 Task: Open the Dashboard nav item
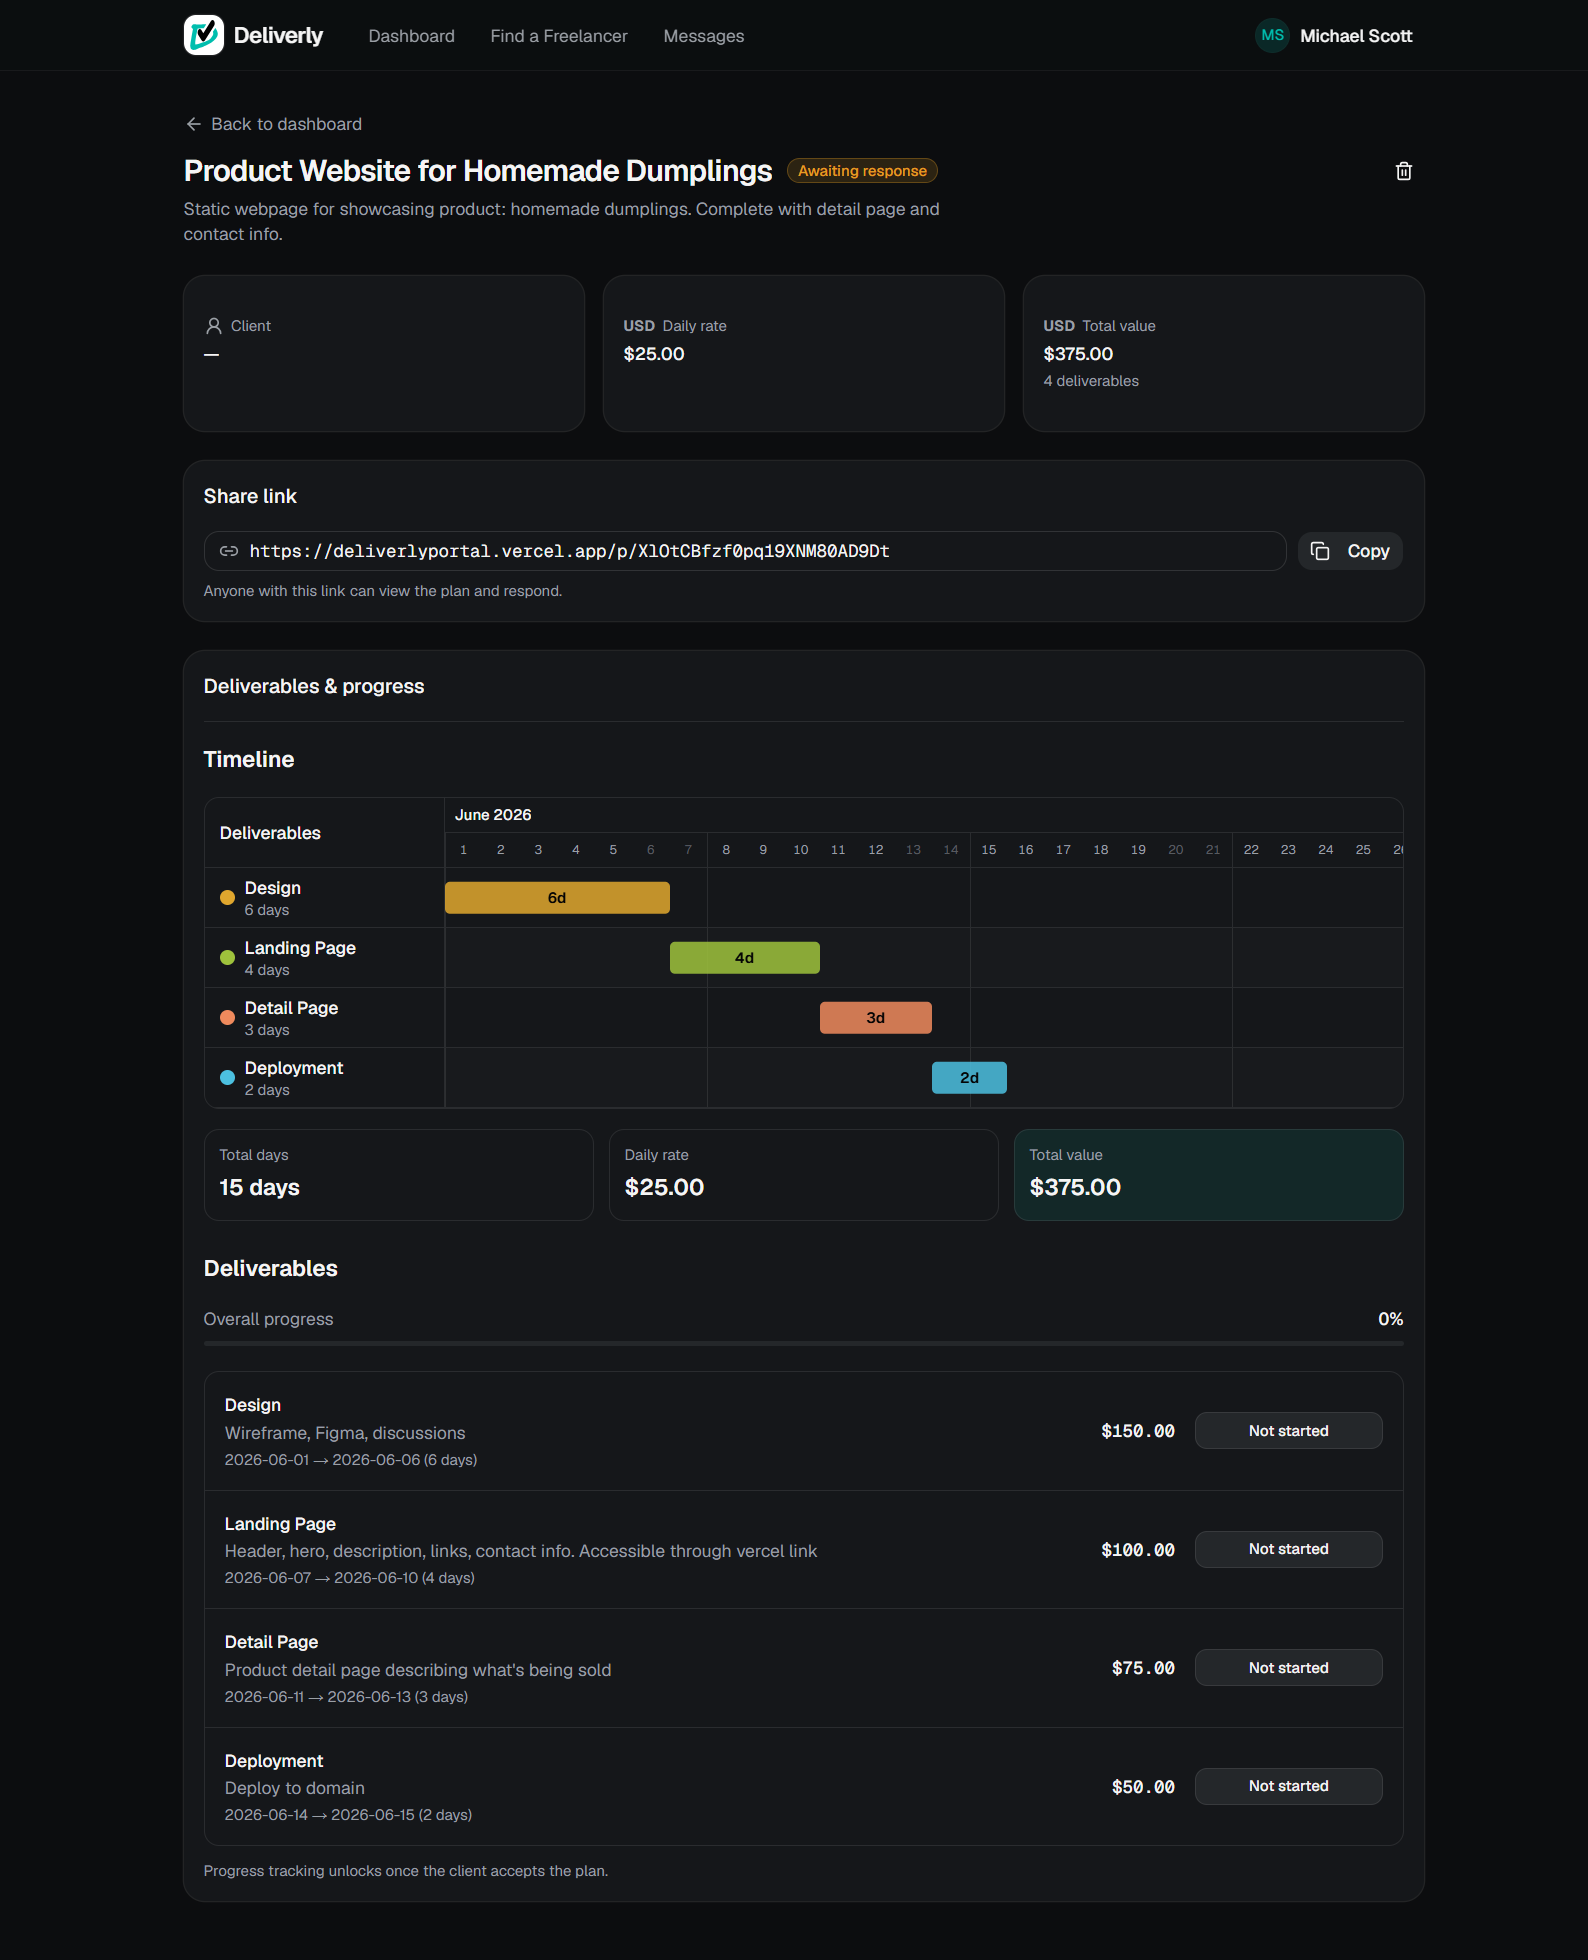(x=411, y=36)
